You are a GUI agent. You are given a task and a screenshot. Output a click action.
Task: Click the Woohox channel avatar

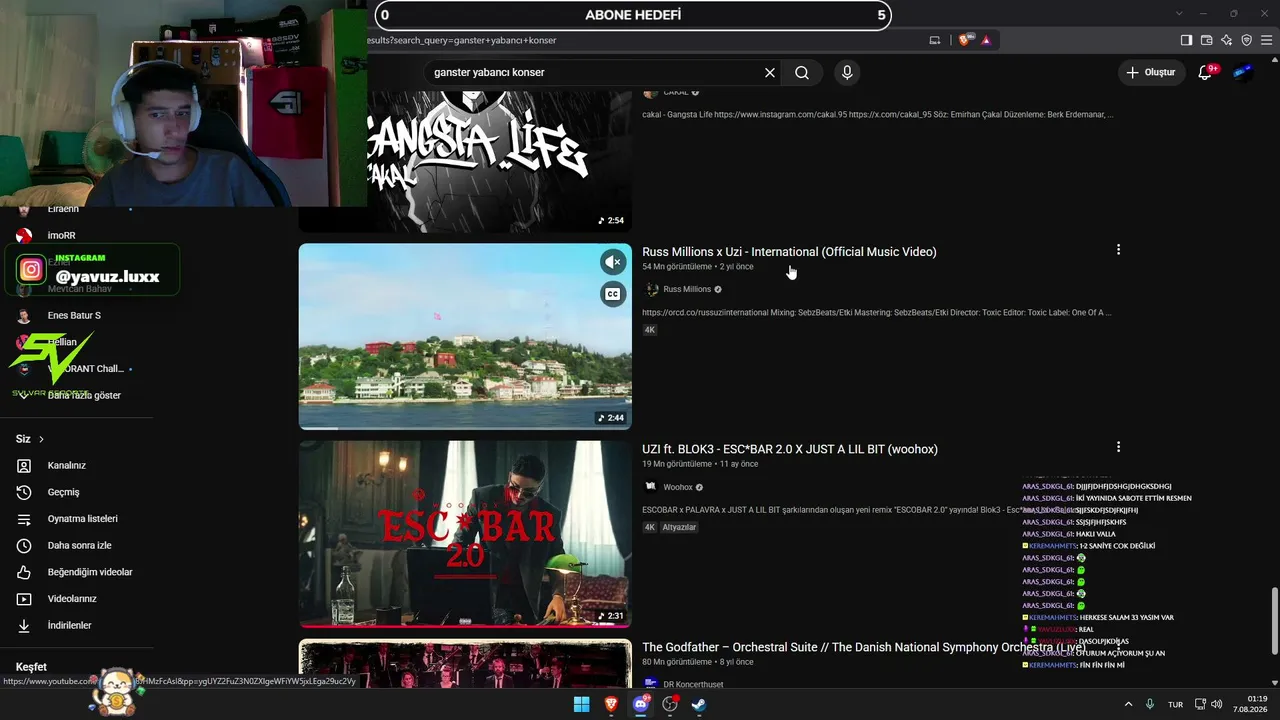(651, 487)
